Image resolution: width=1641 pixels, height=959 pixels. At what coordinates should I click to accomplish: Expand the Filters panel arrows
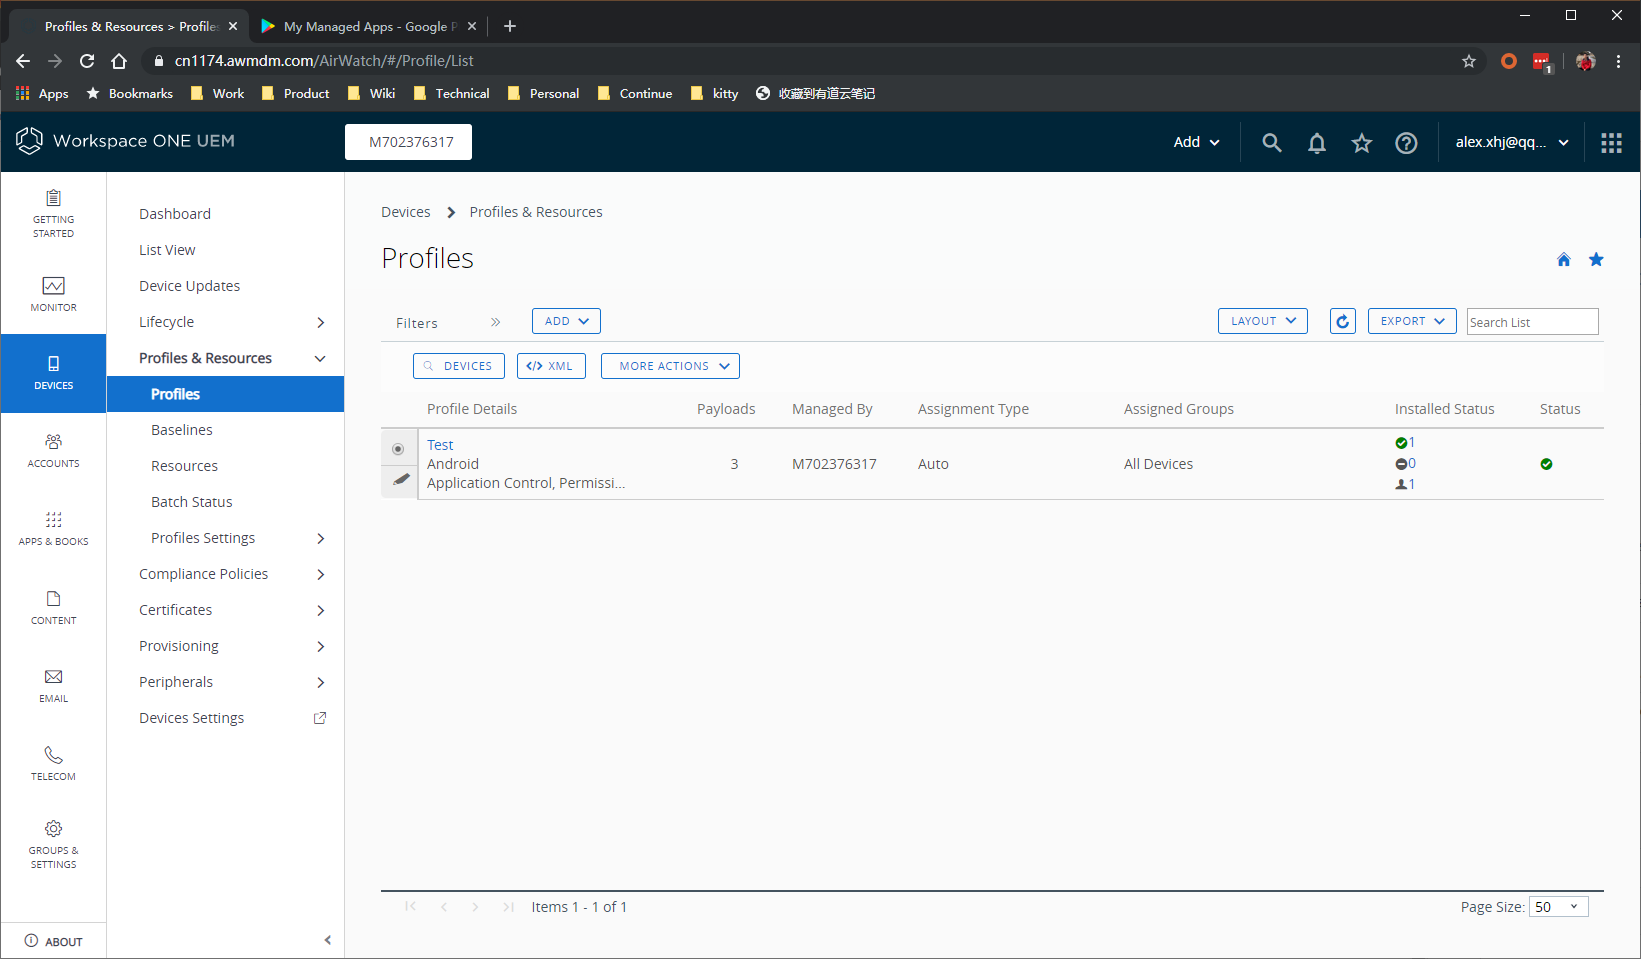click(x=495, y=322)
